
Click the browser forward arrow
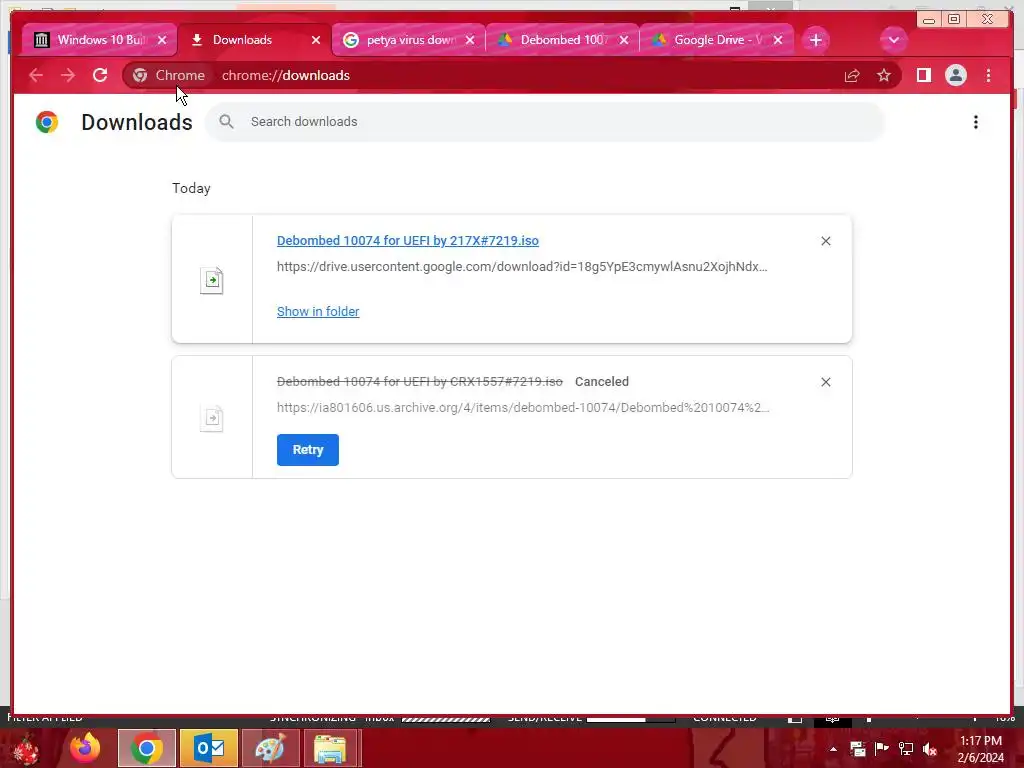(68, 76)
